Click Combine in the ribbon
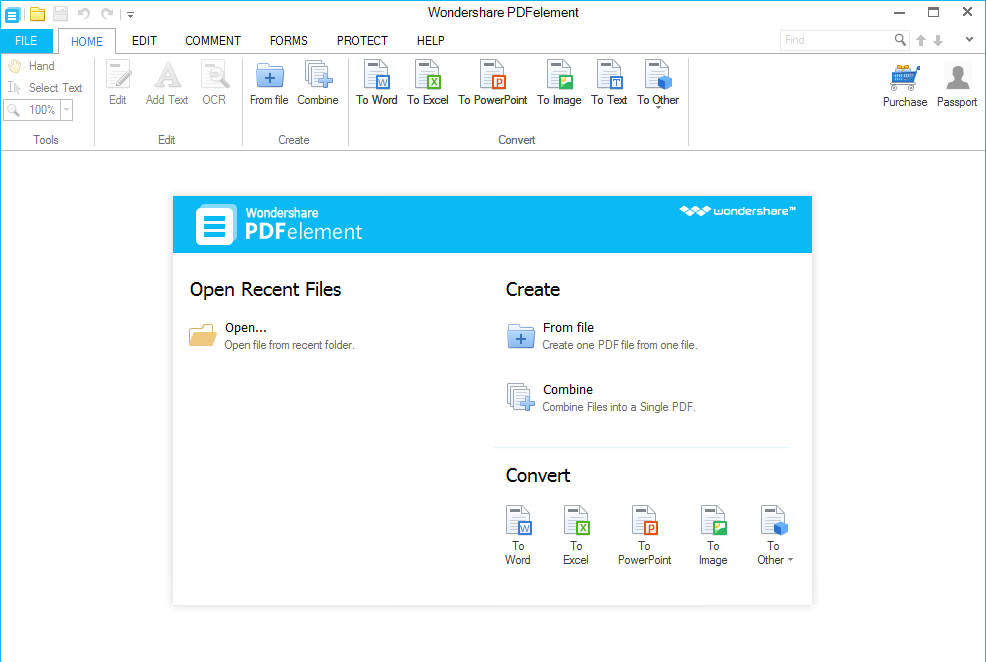The image size is (986, 662). (x=318, y=82)
